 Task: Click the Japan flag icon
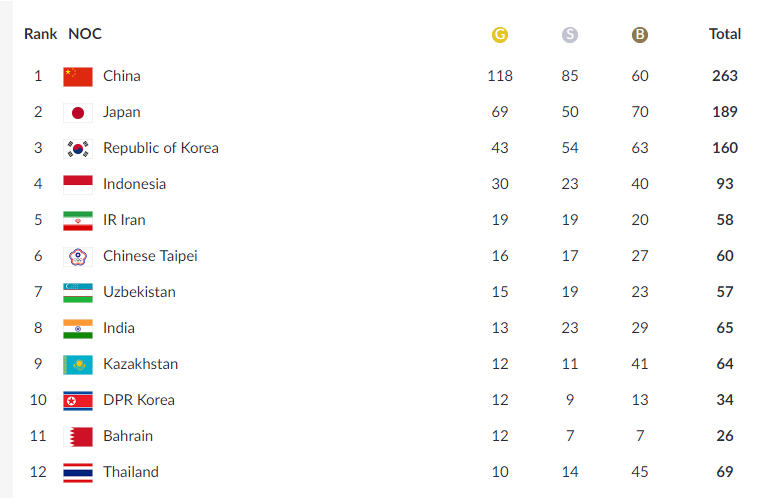click(x=78, y=113)
